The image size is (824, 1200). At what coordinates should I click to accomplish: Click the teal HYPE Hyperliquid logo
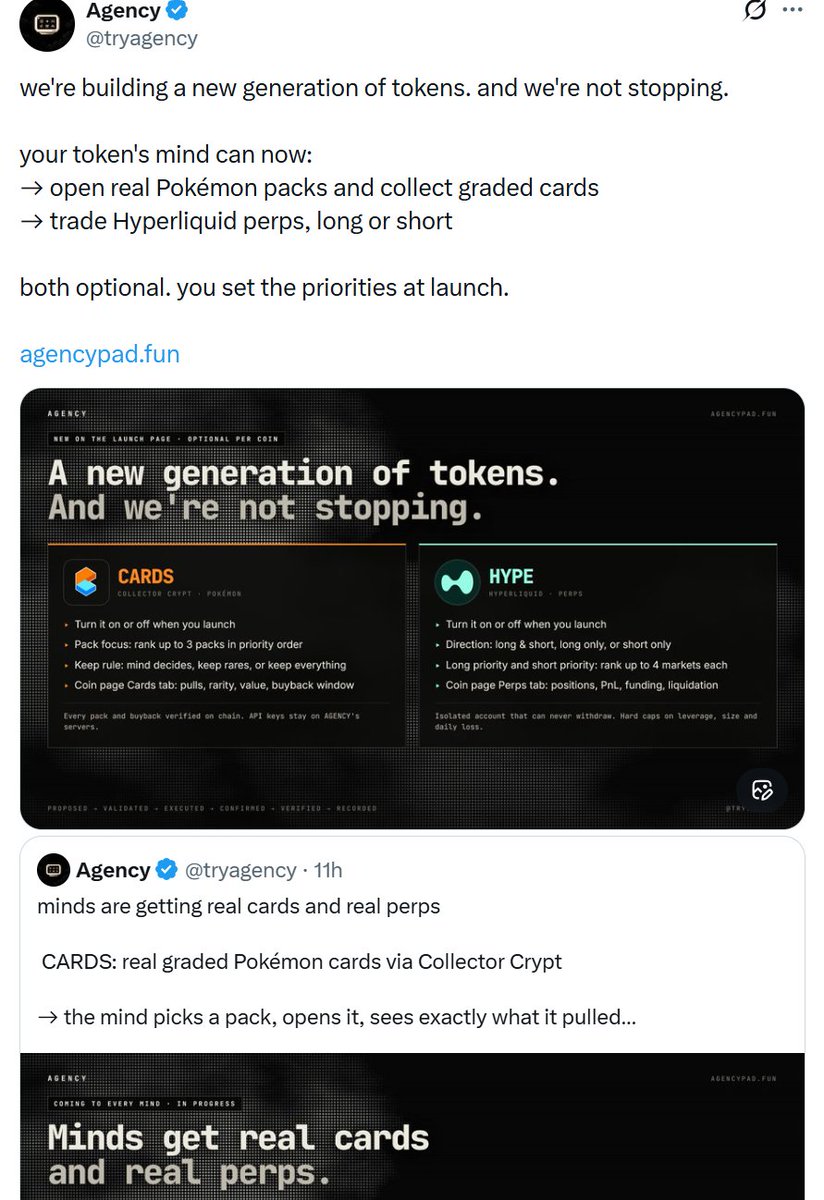(457, 583)
